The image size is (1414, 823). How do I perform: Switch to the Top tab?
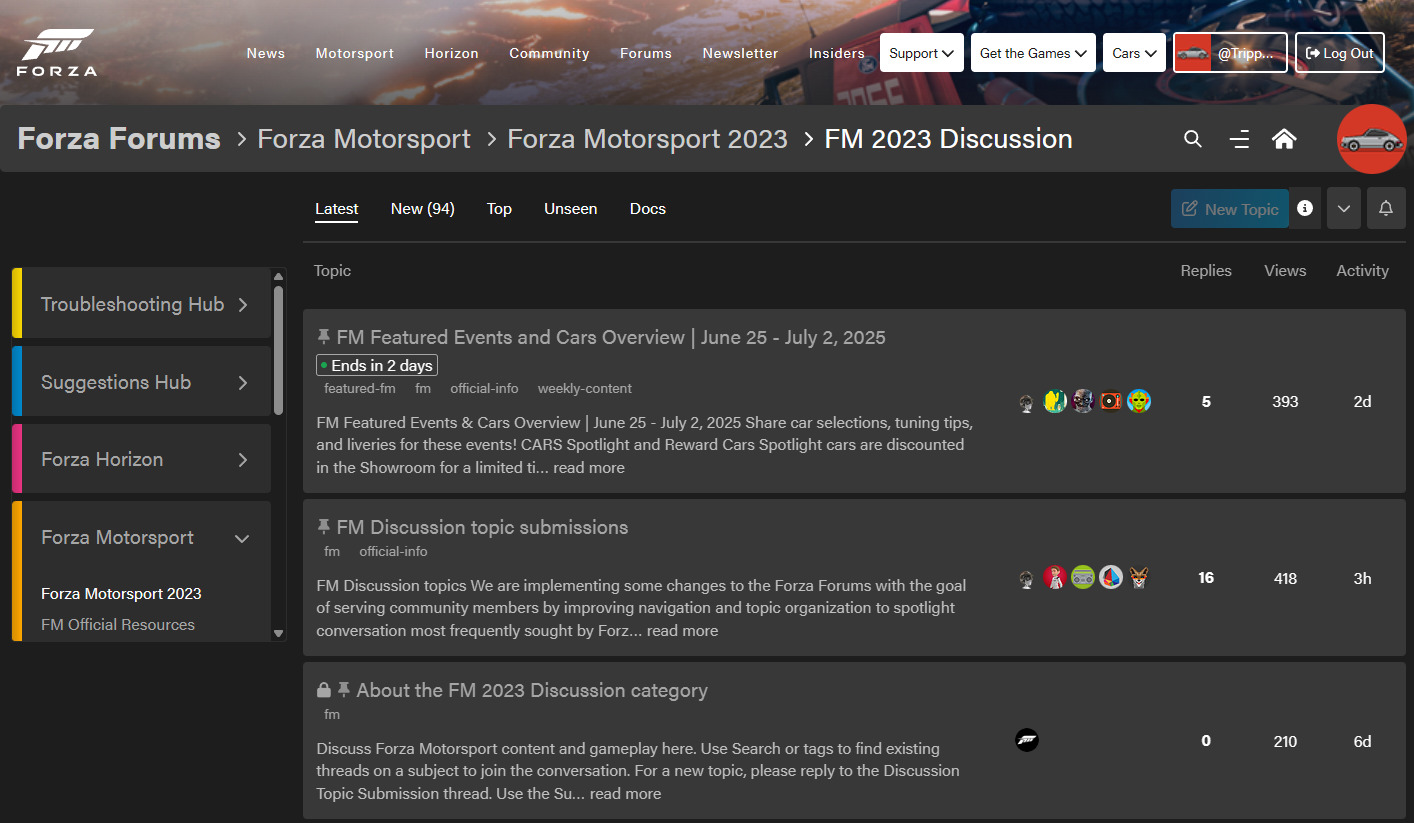(x=499, y=208)
